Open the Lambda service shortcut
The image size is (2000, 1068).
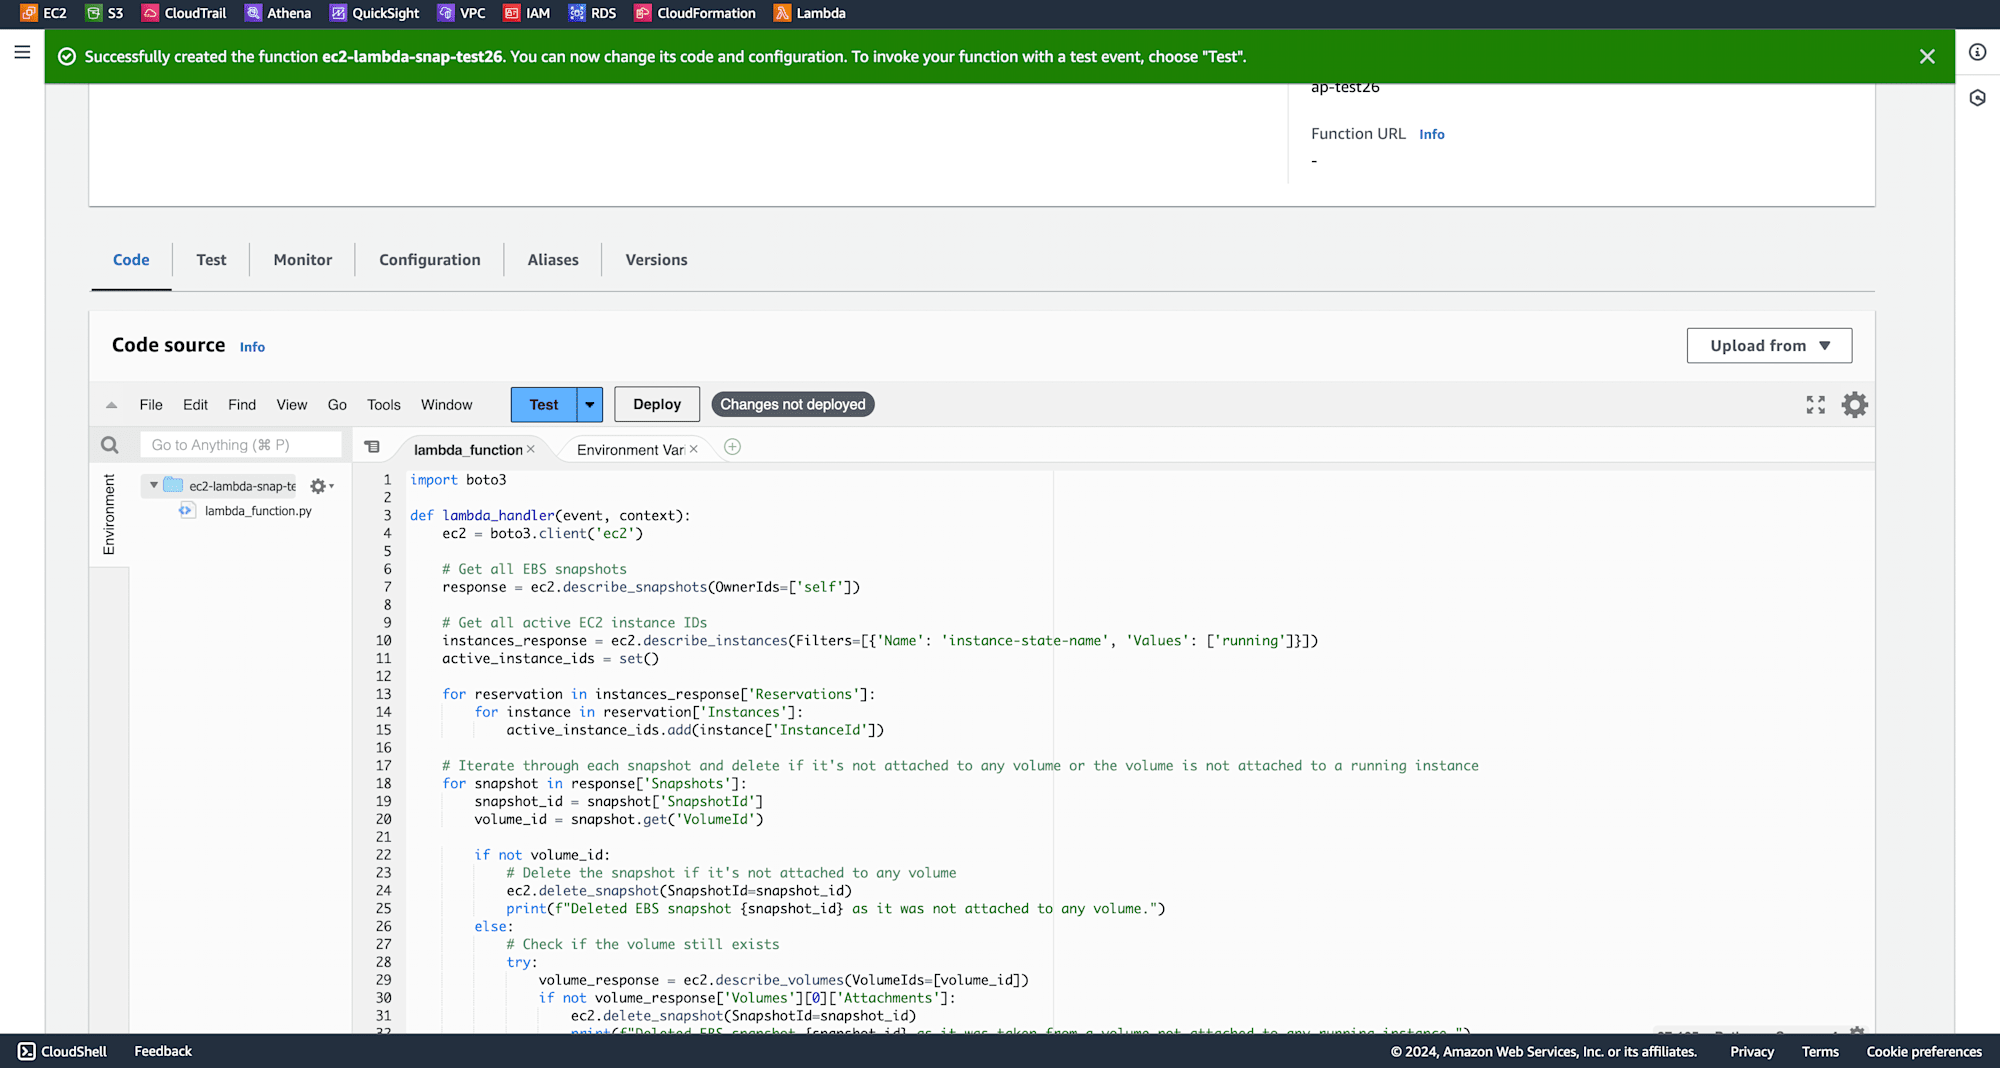810,13
